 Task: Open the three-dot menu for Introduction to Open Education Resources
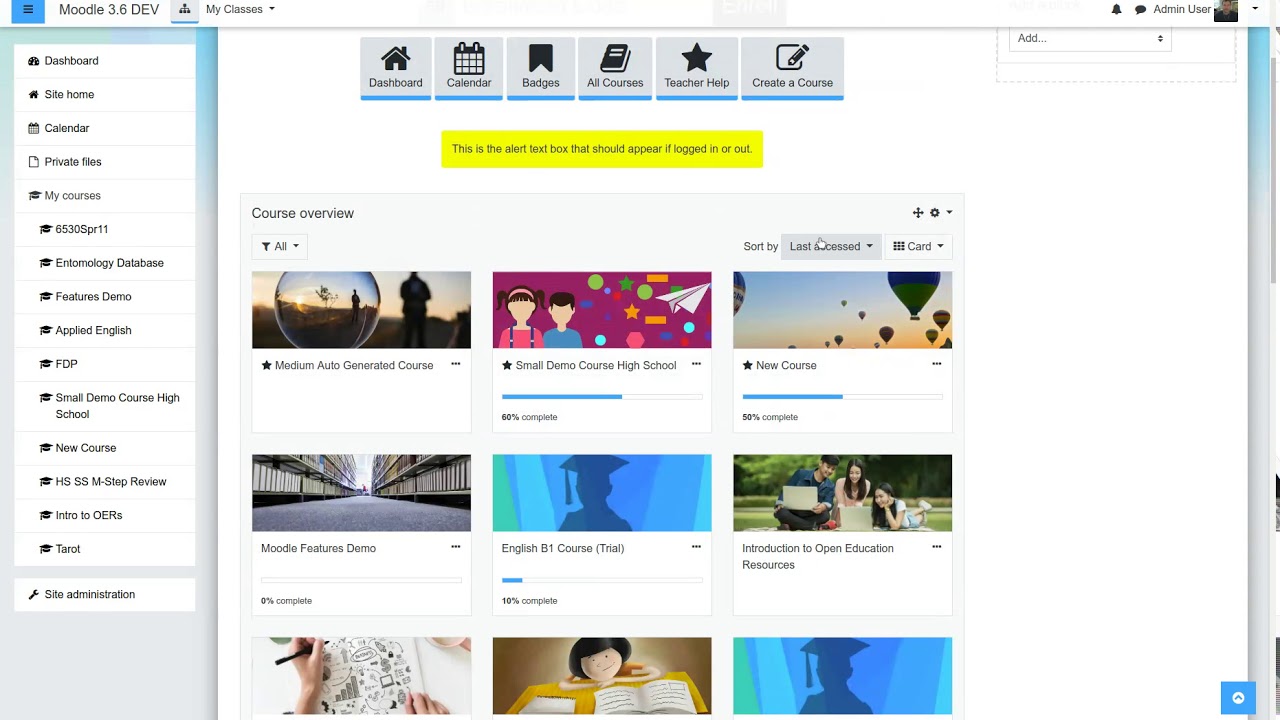pos(937,547)
